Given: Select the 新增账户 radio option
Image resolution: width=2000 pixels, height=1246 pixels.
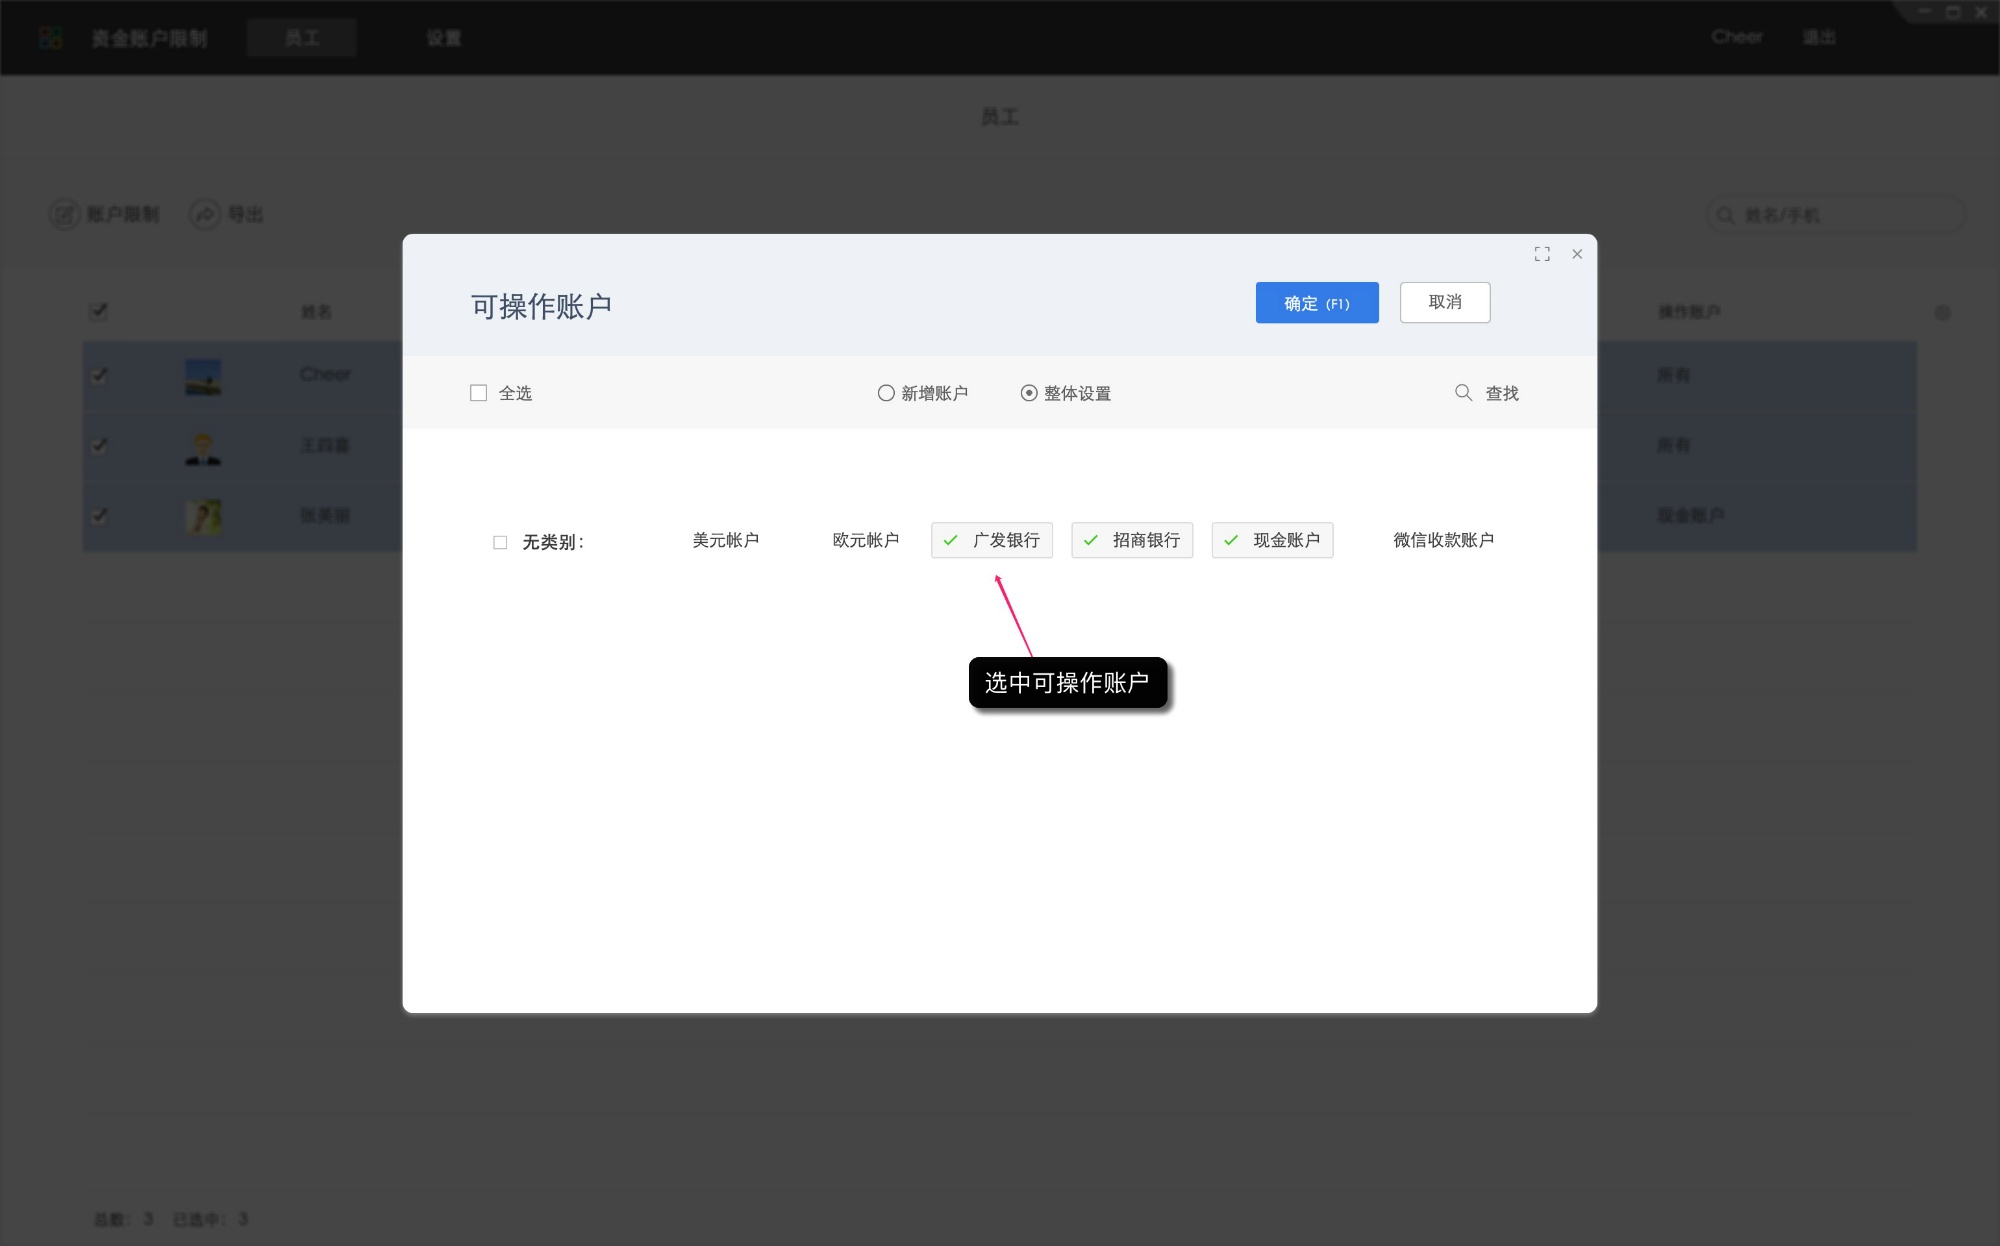Looking at the screenshot, I should [x=885, y=393].
